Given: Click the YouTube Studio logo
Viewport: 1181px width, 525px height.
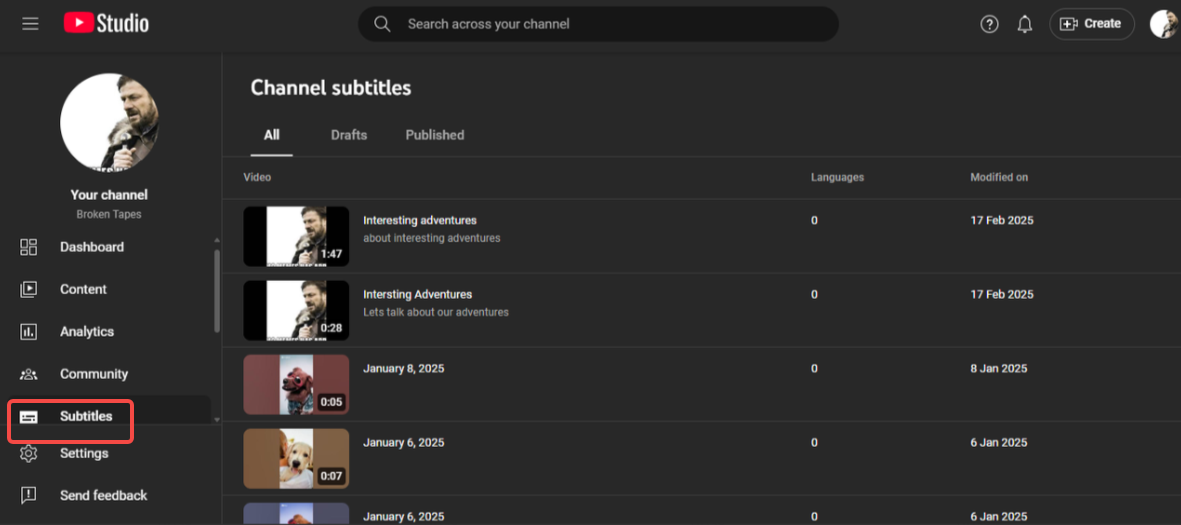Looking at the screenshot, I should [x=106, y=23].
